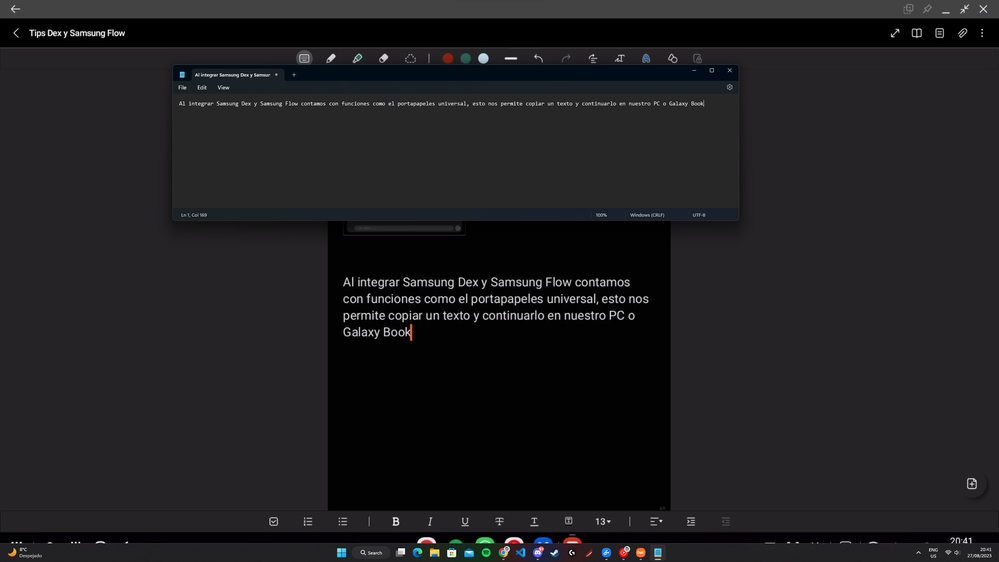
Task: Toggle the canvas lock icon
Action: (698, 58)
